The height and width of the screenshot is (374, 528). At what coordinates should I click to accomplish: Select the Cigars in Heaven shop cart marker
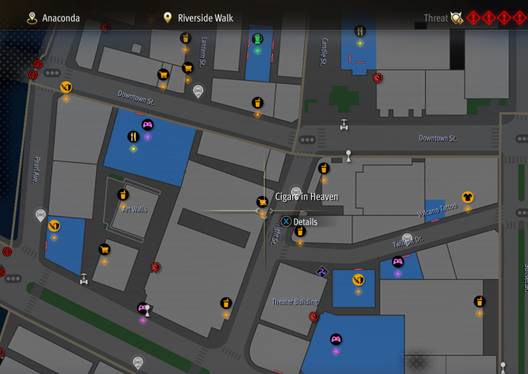tap(262, 202)
